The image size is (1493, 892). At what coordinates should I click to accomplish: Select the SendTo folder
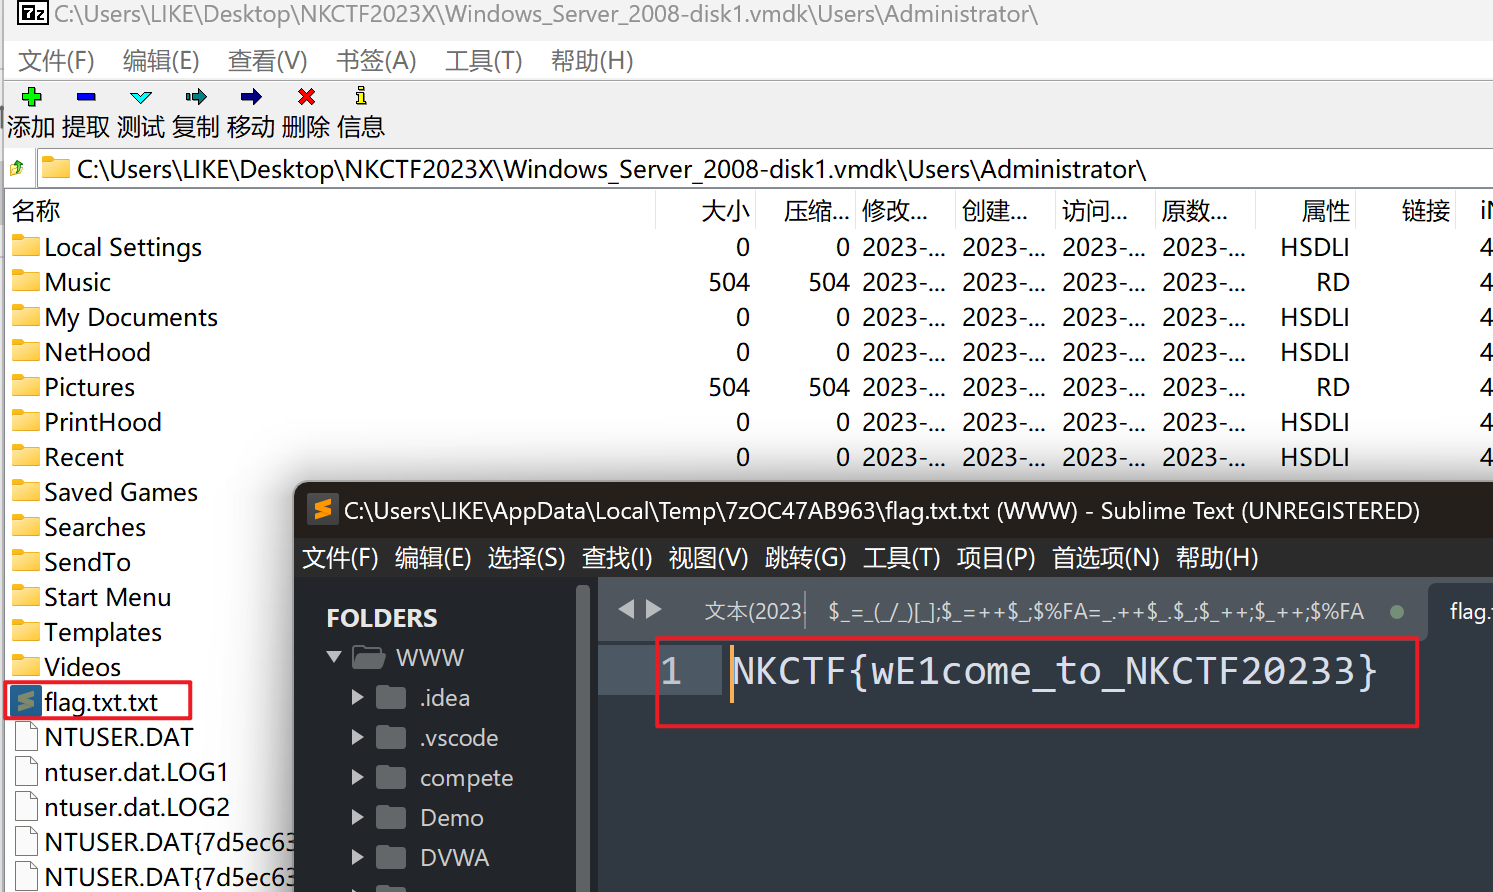(87, 562)
